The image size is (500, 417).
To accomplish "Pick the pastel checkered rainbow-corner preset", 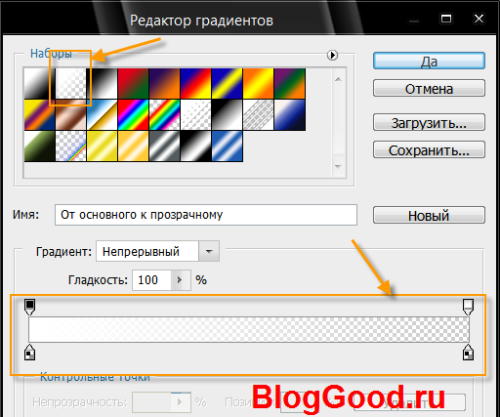I will coord(71,146).
